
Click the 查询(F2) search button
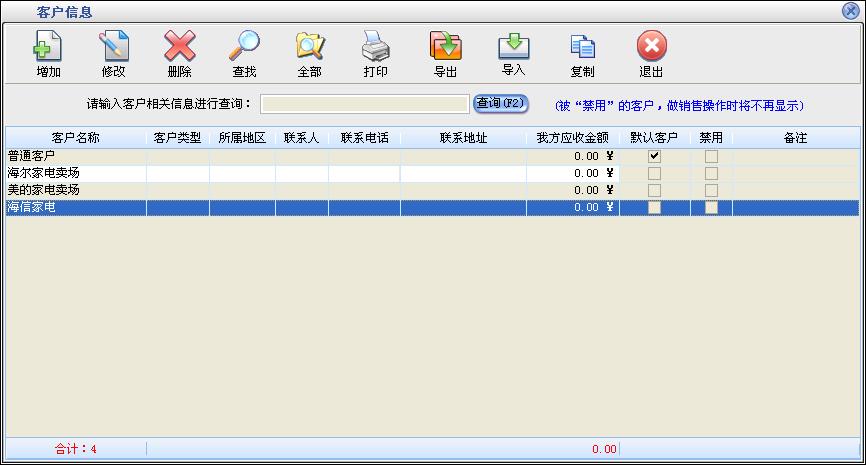[500, 104]
